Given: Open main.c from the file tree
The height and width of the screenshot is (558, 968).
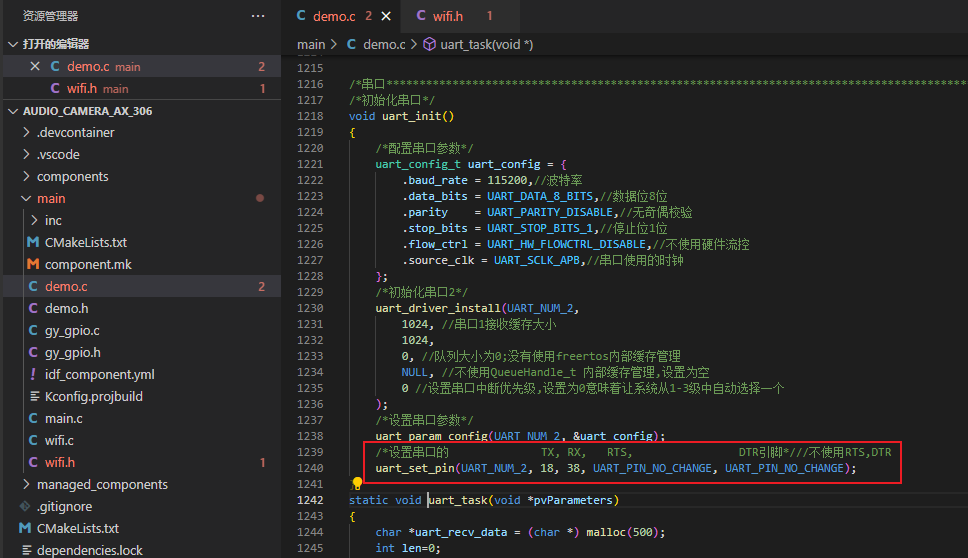Looking at the screenshot, I should [63, 418].
